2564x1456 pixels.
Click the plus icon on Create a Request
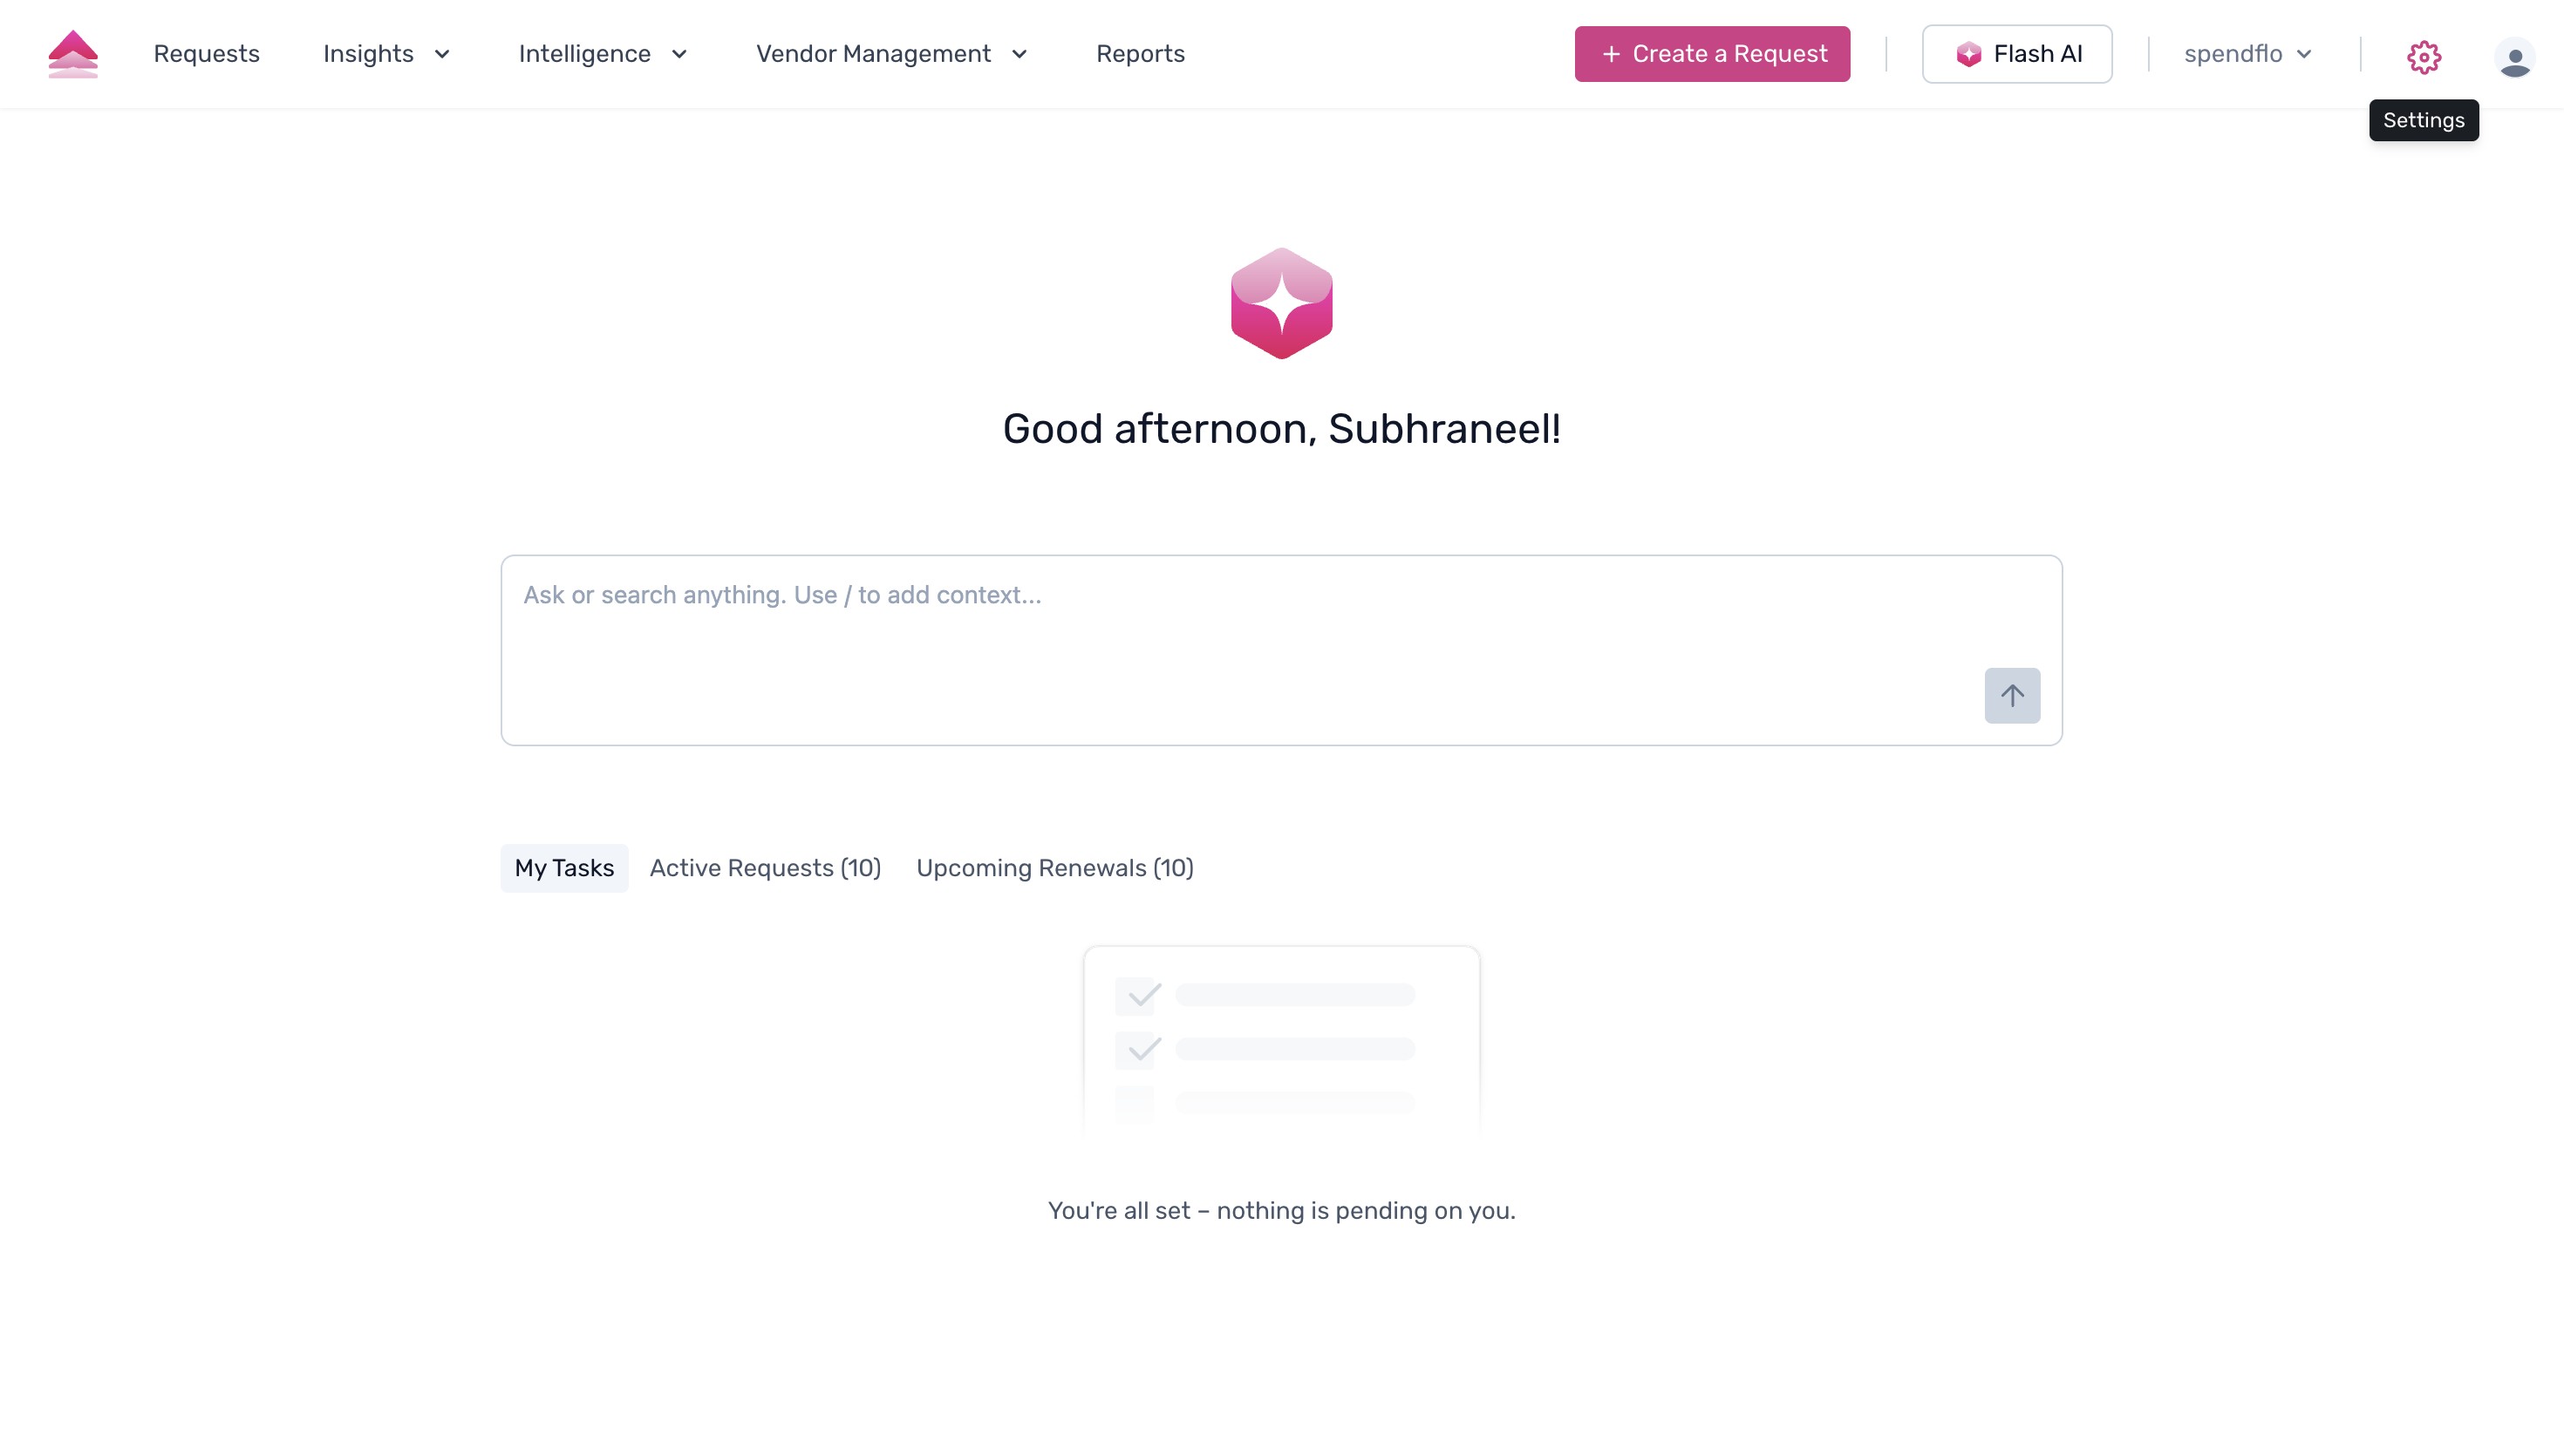point(1611,54)
